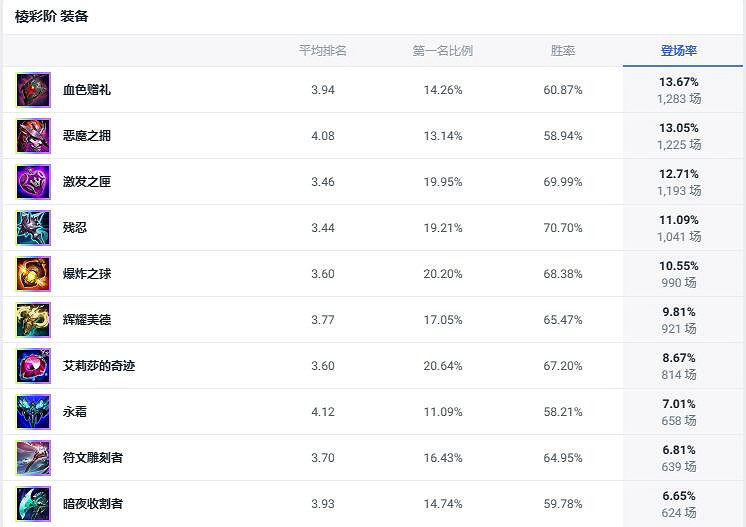Sort table by 胜率 column
746x527 pixels.
(x=563, y=51)
